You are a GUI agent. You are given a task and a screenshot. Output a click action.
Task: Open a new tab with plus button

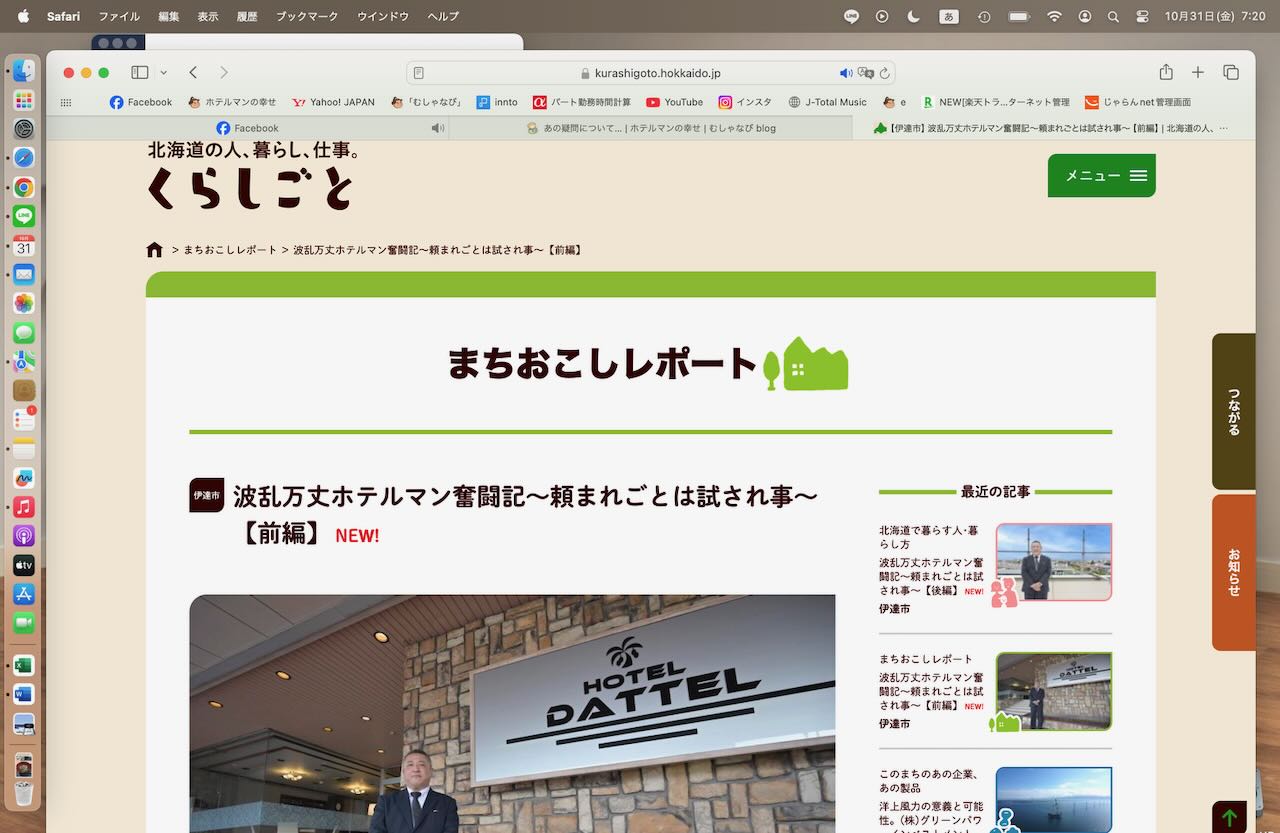[1198, 73]
